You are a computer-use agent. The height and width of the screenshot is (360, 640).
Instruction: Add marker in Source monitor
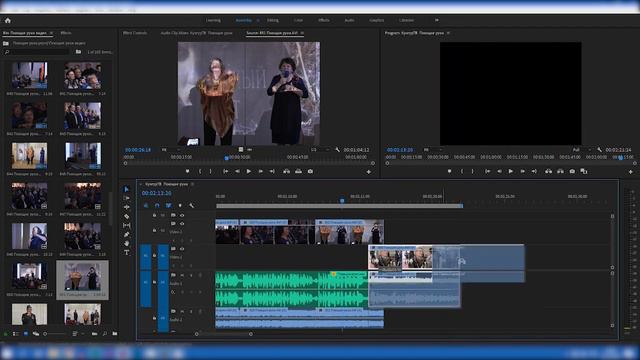pos(187,171)
